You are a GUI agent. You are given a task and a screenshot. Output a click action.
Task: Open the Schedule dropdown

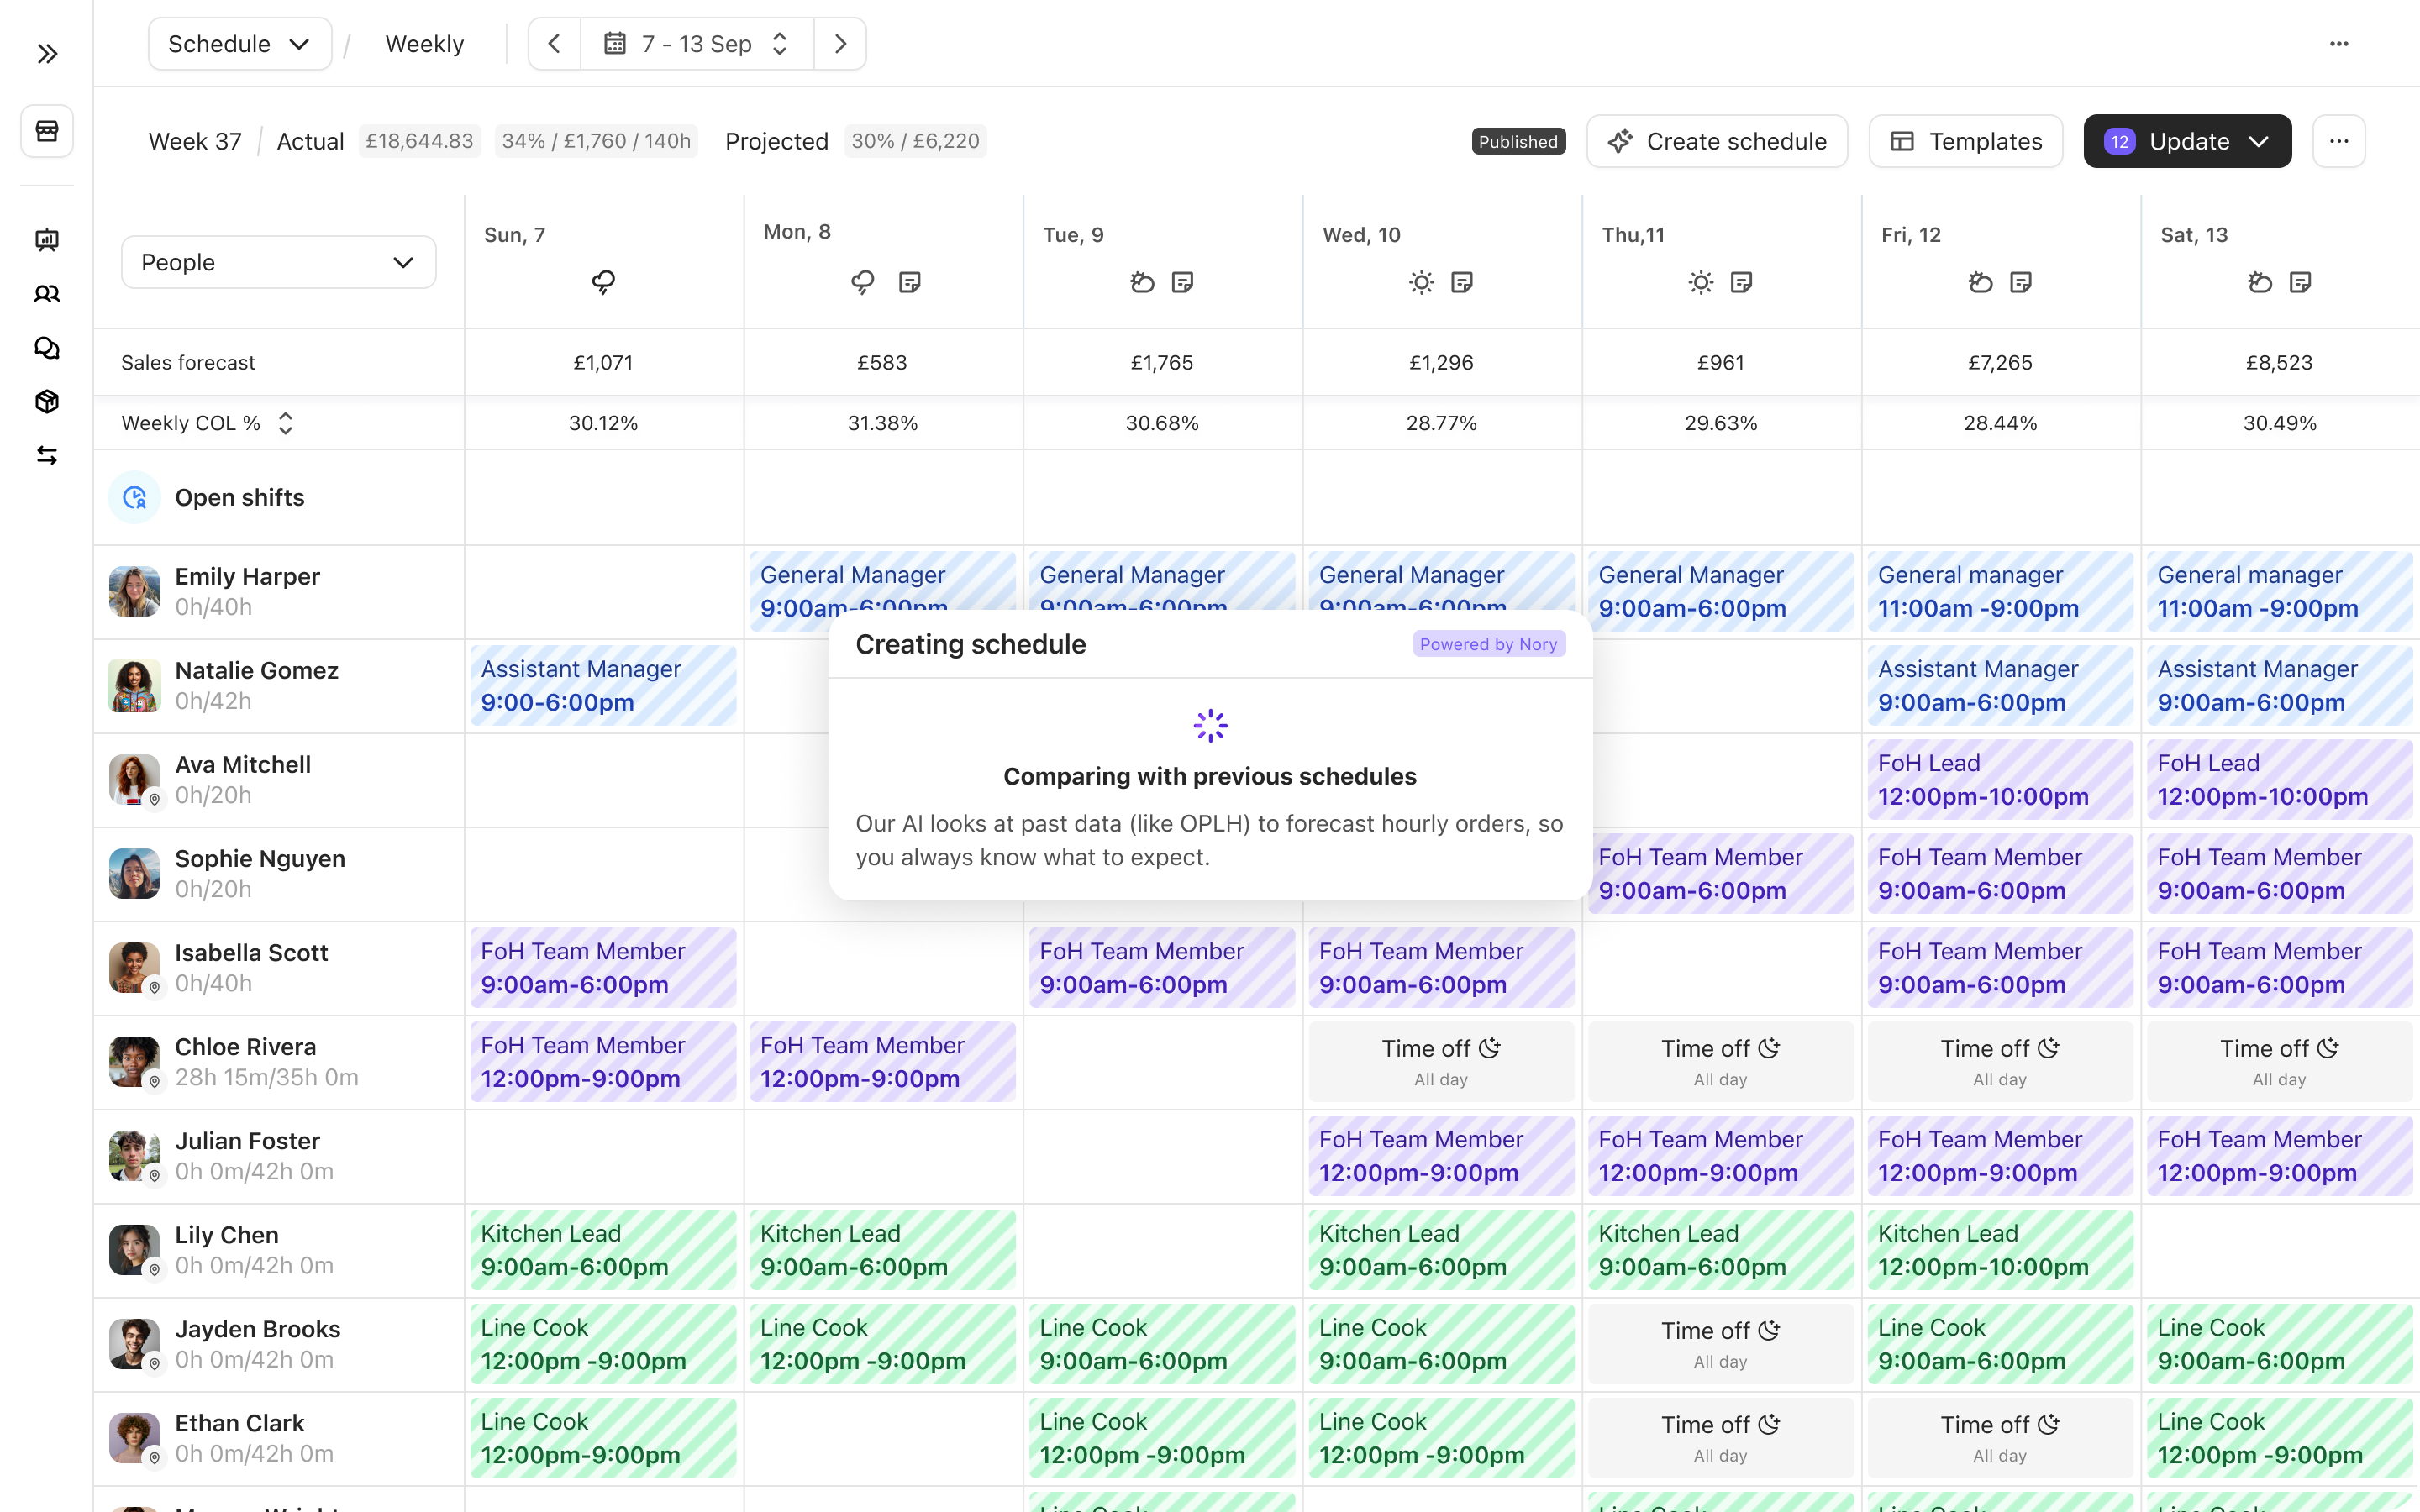point(239,44)
